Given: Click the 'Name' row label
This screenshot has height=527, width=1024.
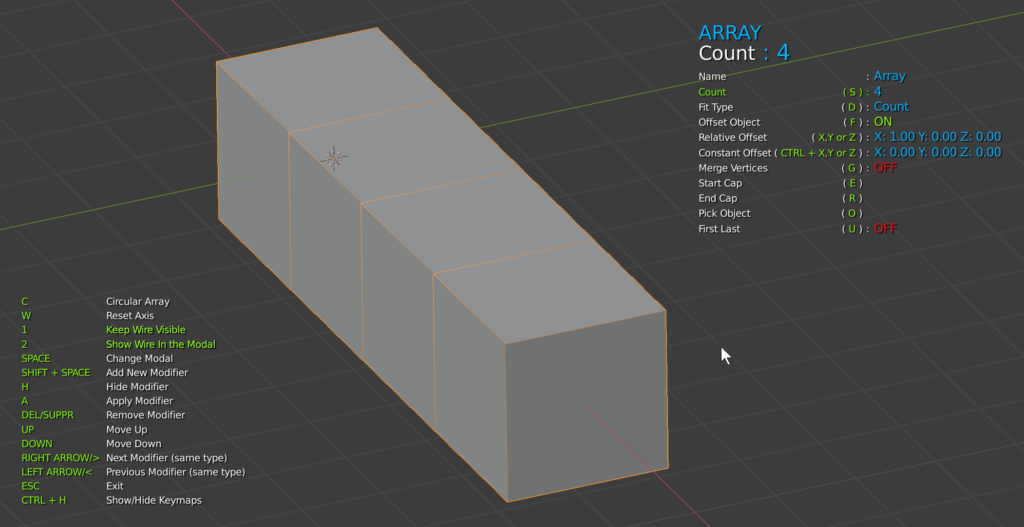Looking at the screenshot, I should pyautogui.click(x=712, y=76).
